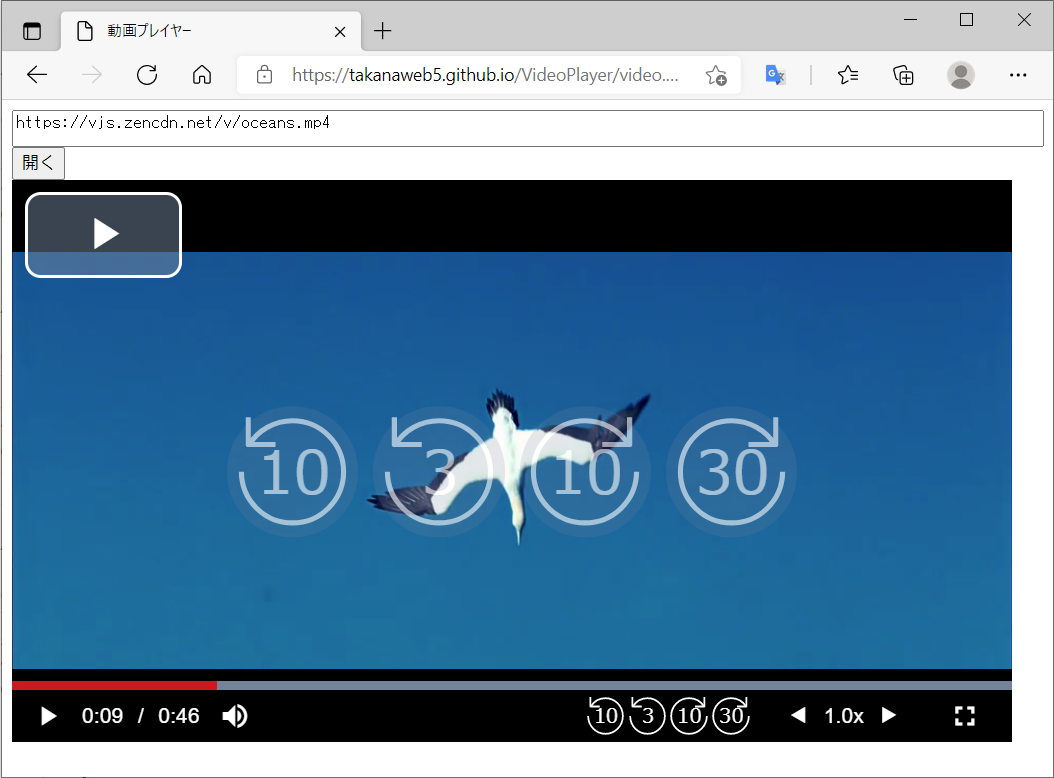Rewind 10 seconds using control bar icon
Image resolution: width=1054 pixels, height=778 pixels.
pyautogui.click(x=605, y=716)
